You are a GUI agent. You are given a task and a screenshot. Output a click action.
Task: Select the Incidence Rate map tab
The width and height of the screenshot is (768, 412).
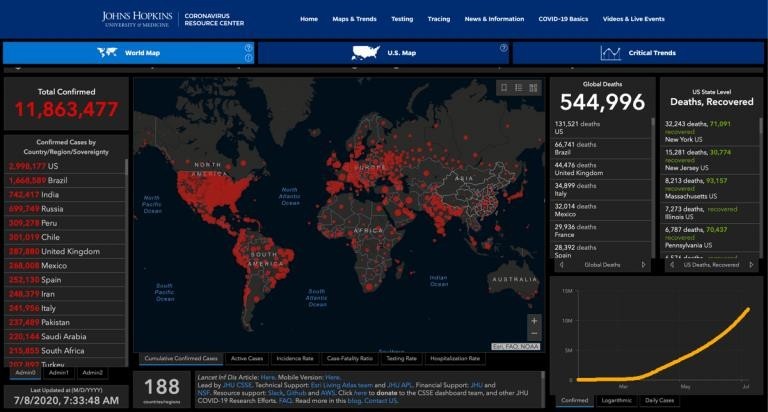[295, 359]
